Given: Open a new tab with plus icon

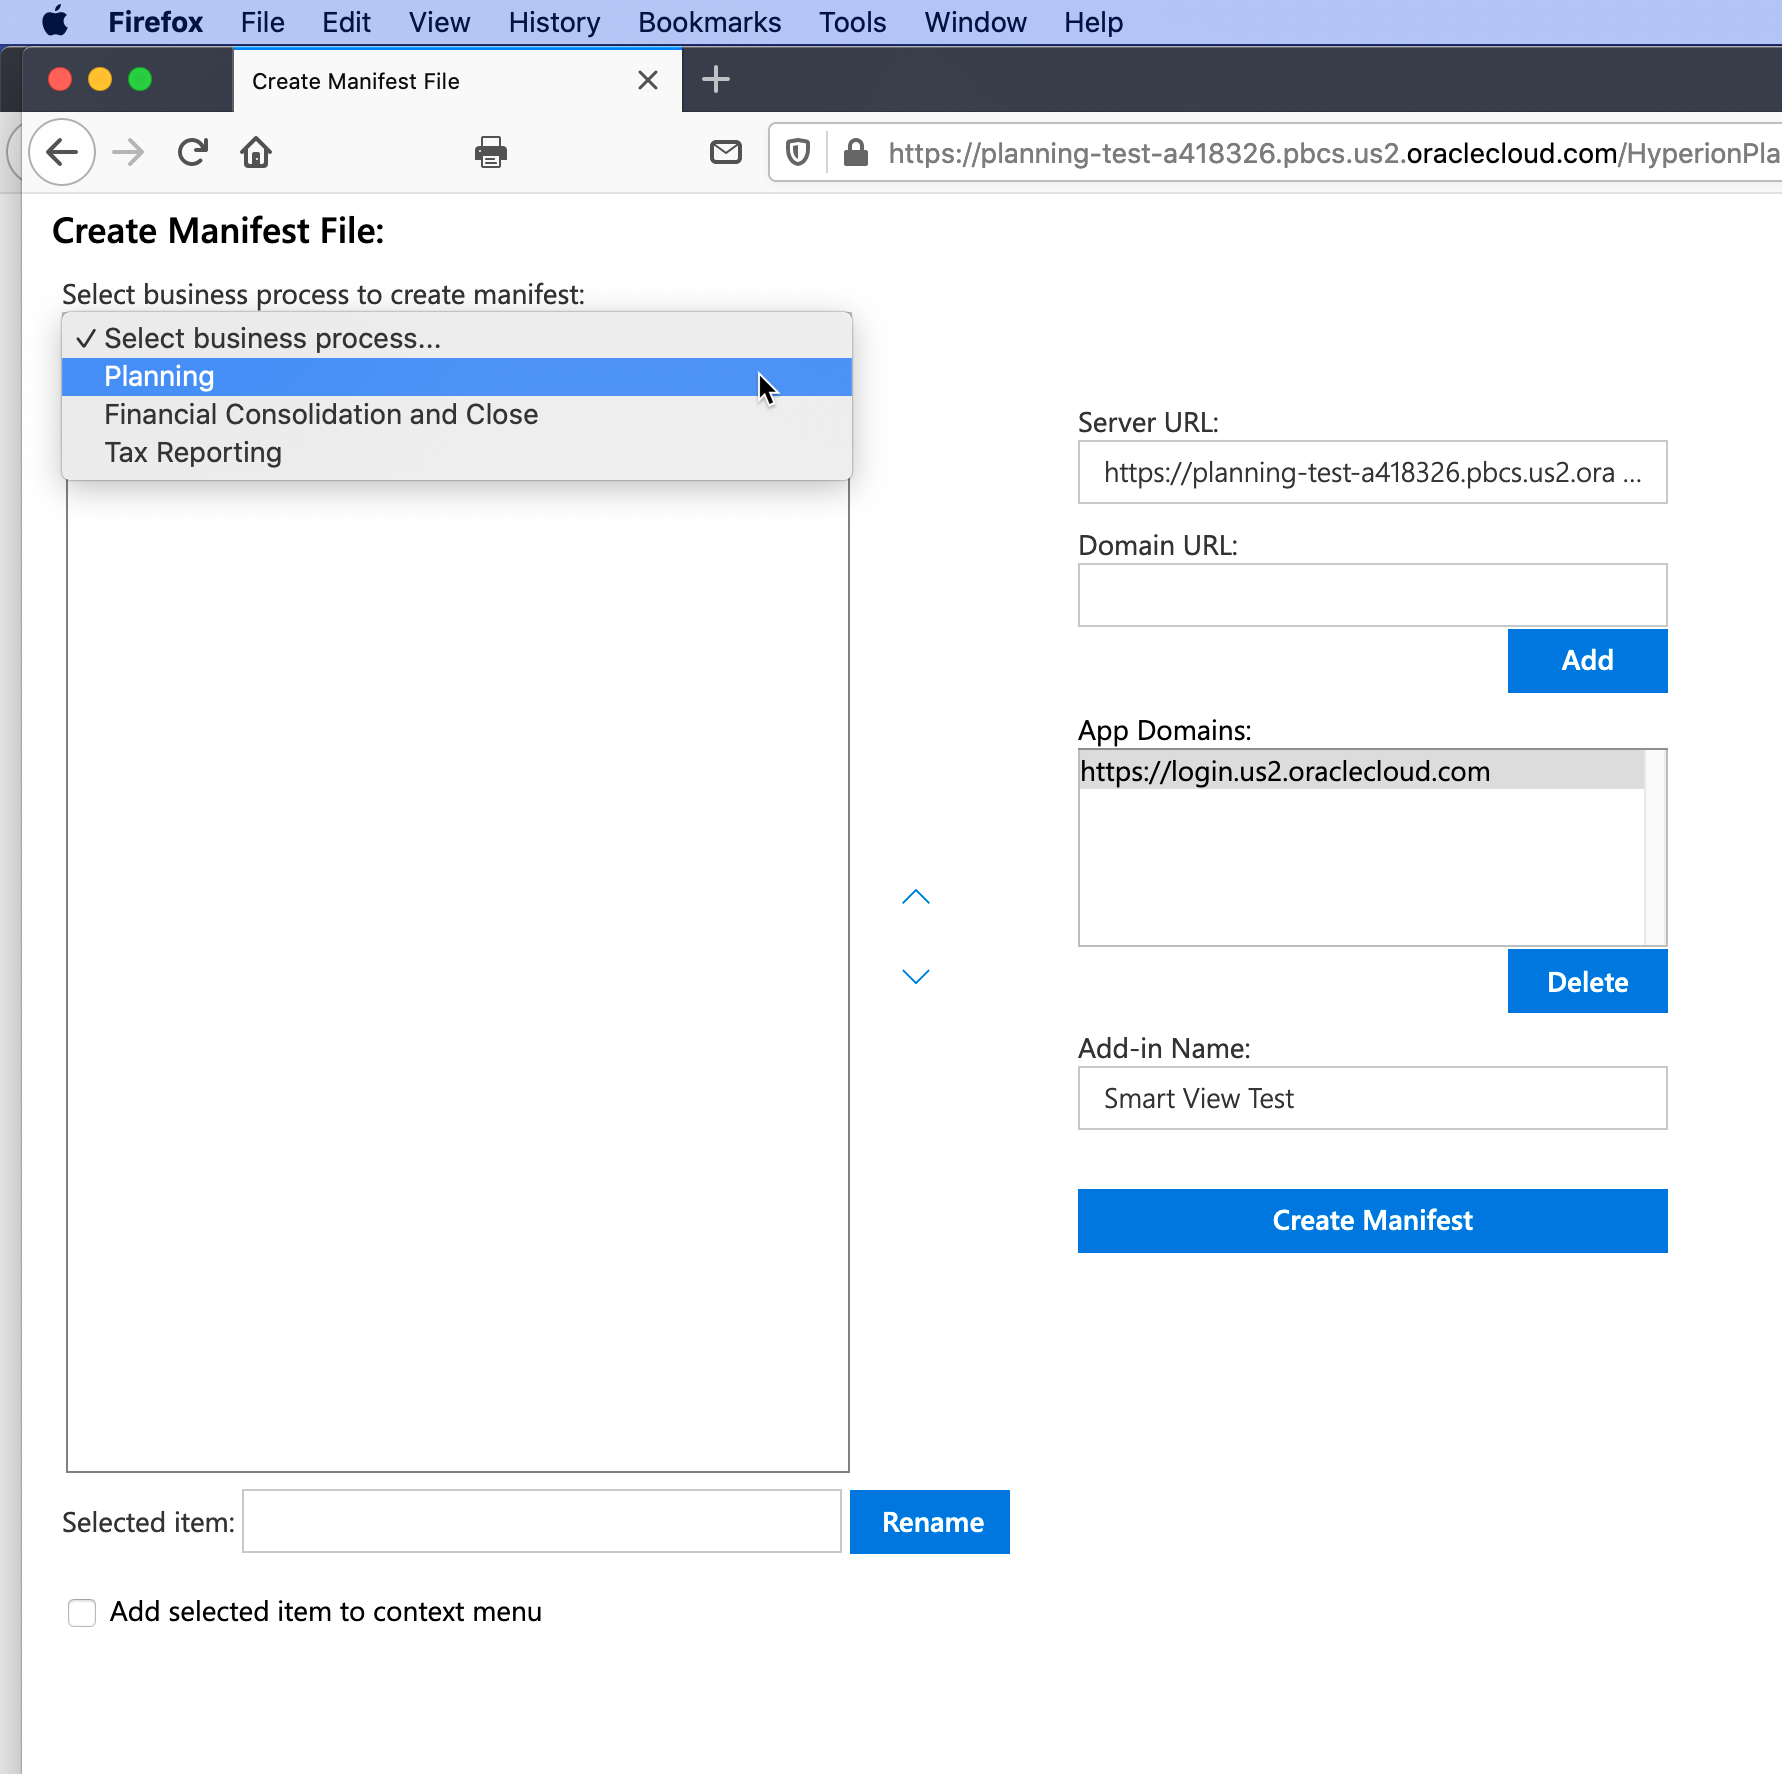Looking at the screenshot, I should pos(716,79).
